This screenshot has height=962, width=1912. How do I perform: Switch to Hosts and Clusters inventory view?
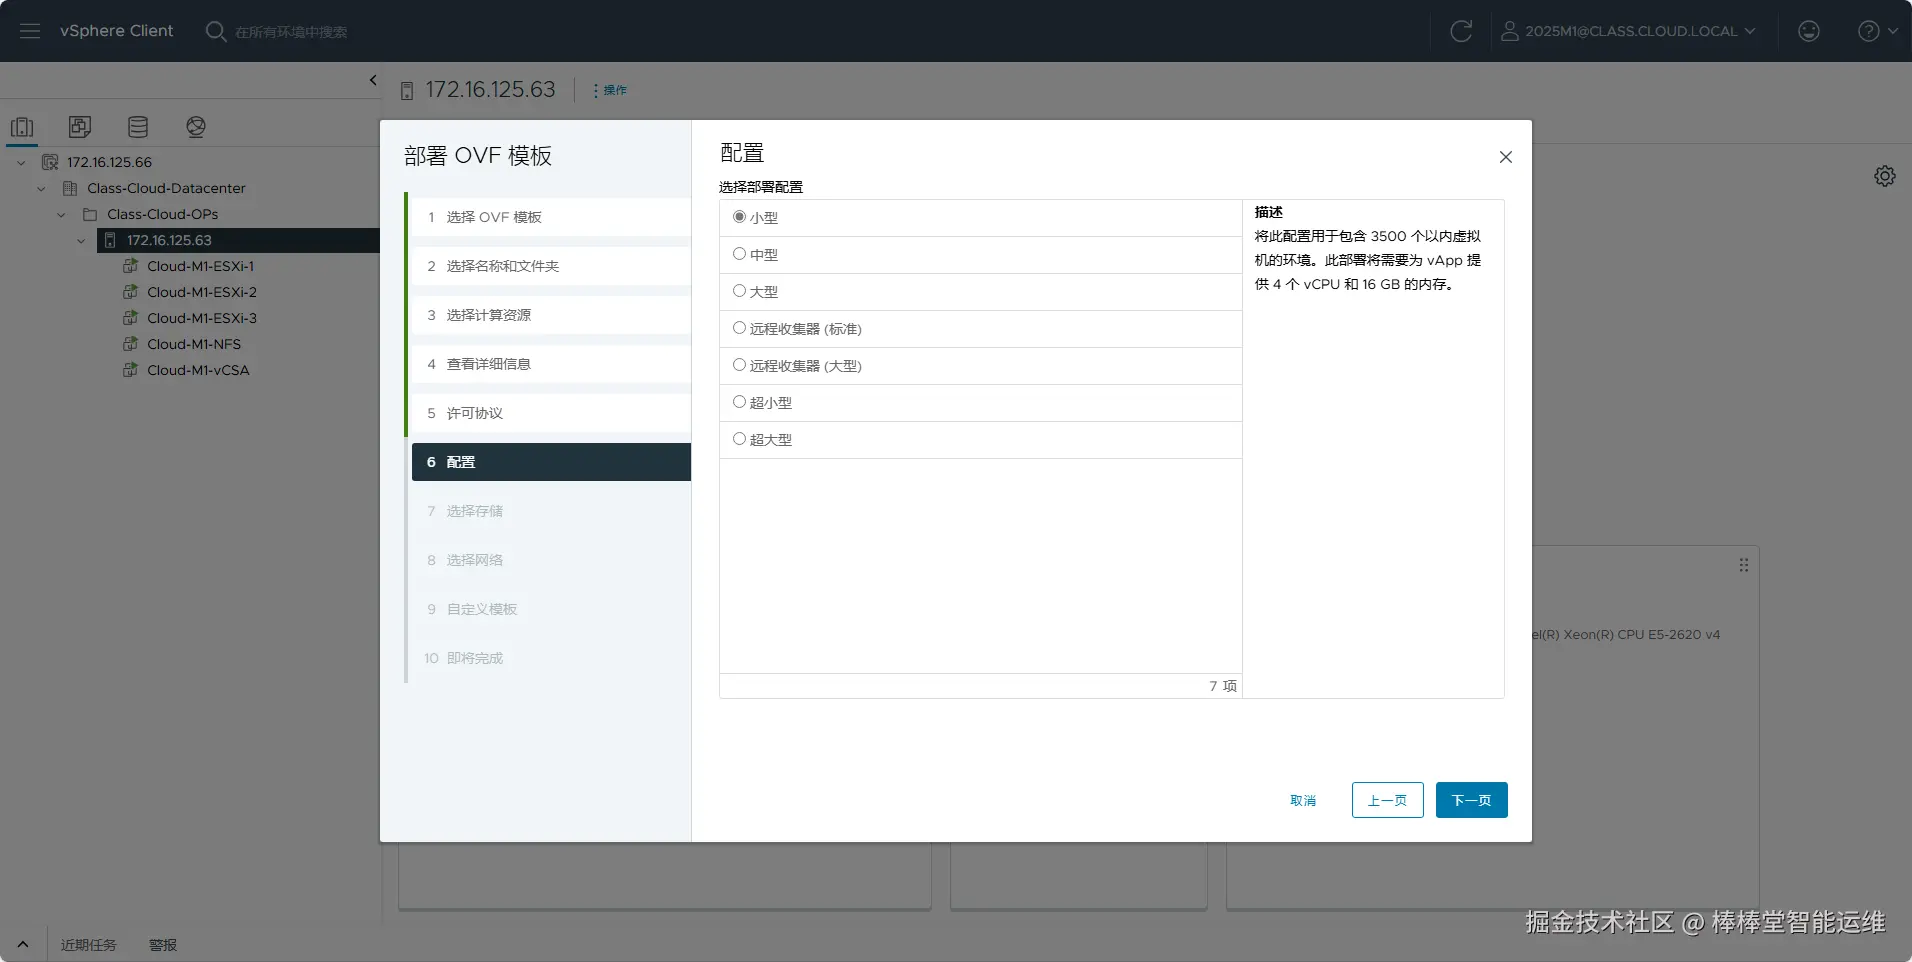(x=22, y=127)
